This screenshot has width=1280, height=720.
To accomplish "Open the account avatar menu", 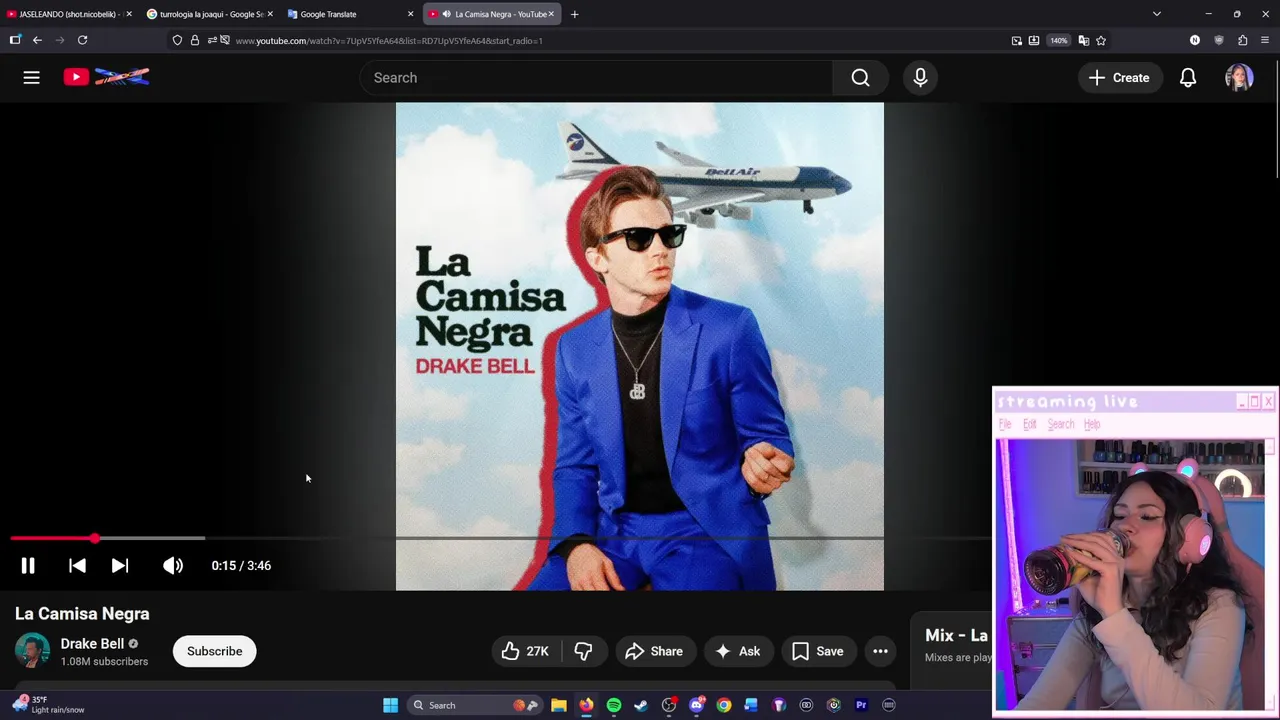I will pos(1239,77).
